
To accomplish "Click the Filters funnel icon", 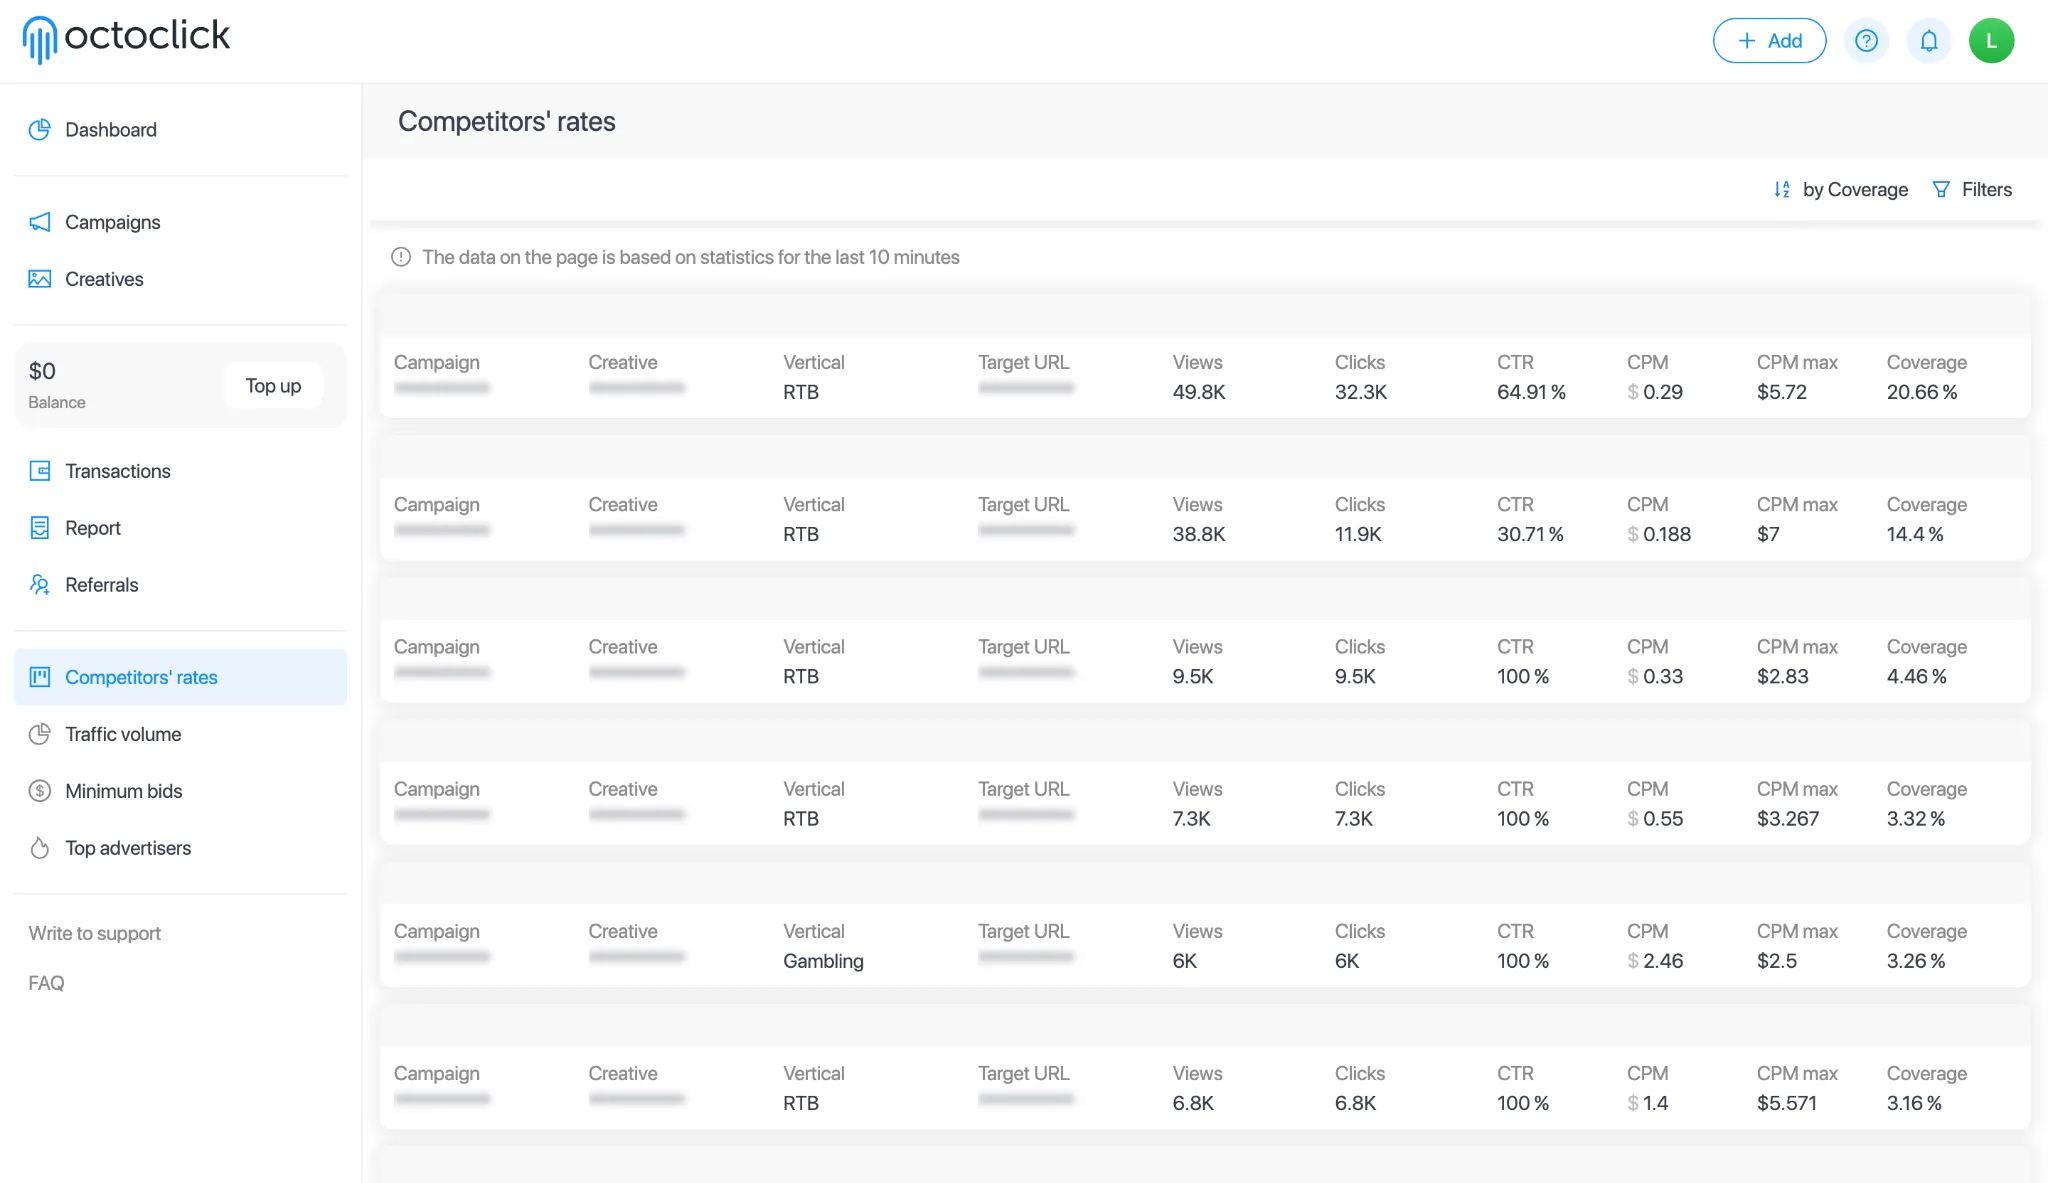I will pos(1941,189).
